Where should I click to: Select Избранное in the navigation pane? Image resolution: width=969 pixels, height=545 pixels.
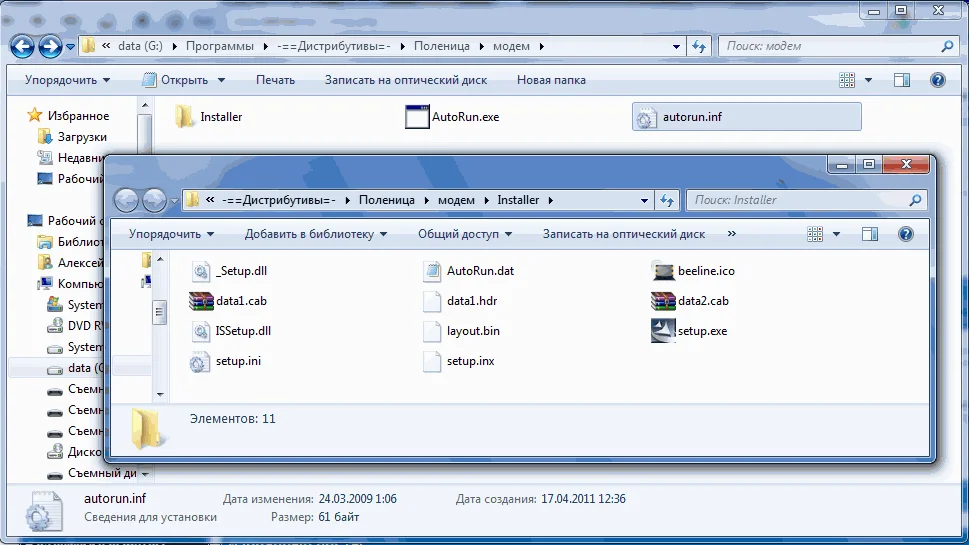click(78, 116)
